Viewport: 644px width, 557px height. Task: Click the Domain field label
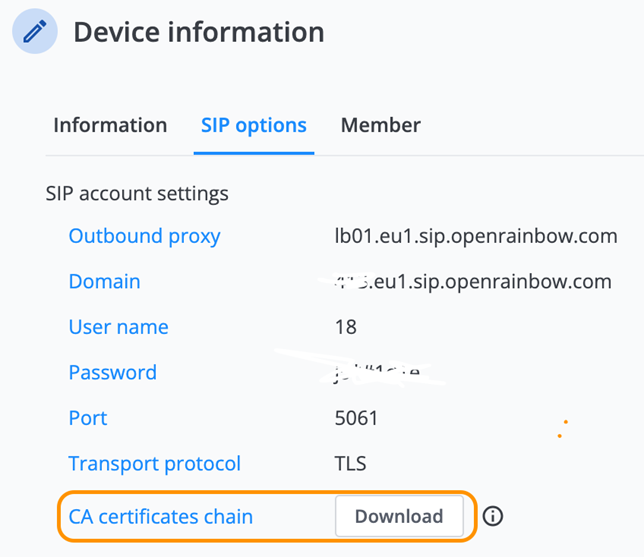point(104,282)
